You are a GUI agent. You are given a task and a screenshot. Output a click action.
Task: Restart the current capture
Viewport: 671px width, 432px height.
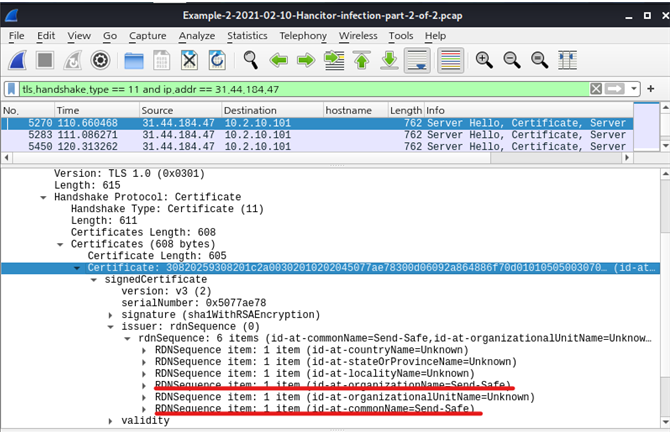coord(73,60)
